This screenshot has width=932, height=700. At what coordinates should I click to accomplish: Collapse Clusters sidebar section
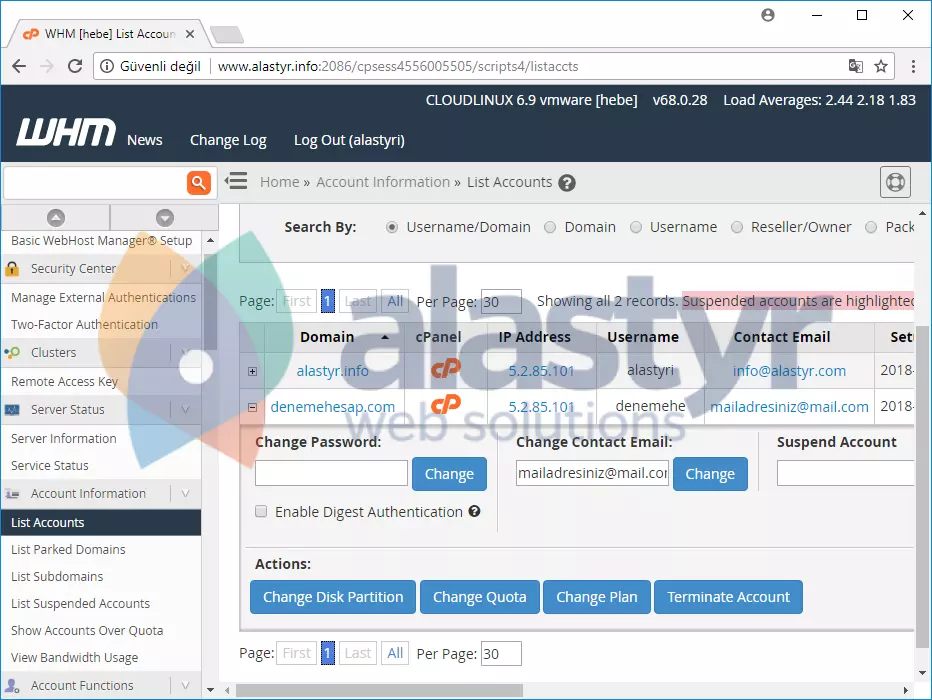coord(185,352)
